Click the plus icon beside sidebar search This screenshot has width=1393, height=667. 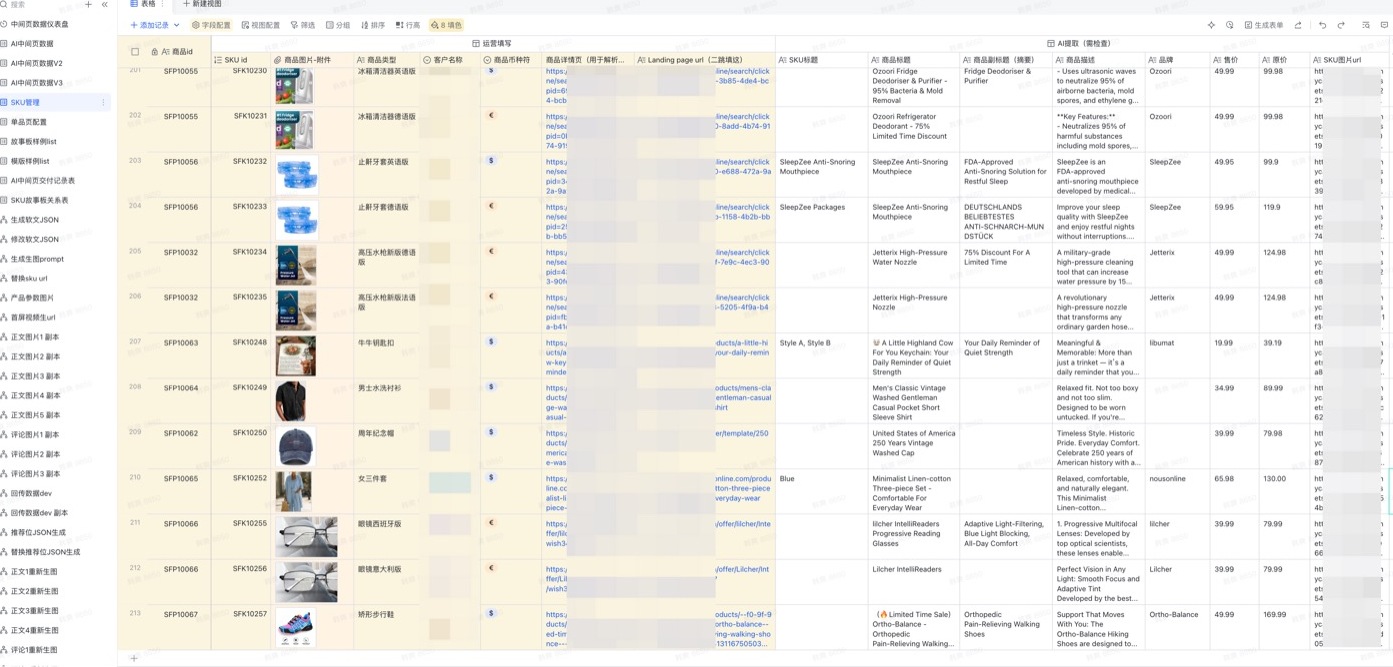(88, 5)
